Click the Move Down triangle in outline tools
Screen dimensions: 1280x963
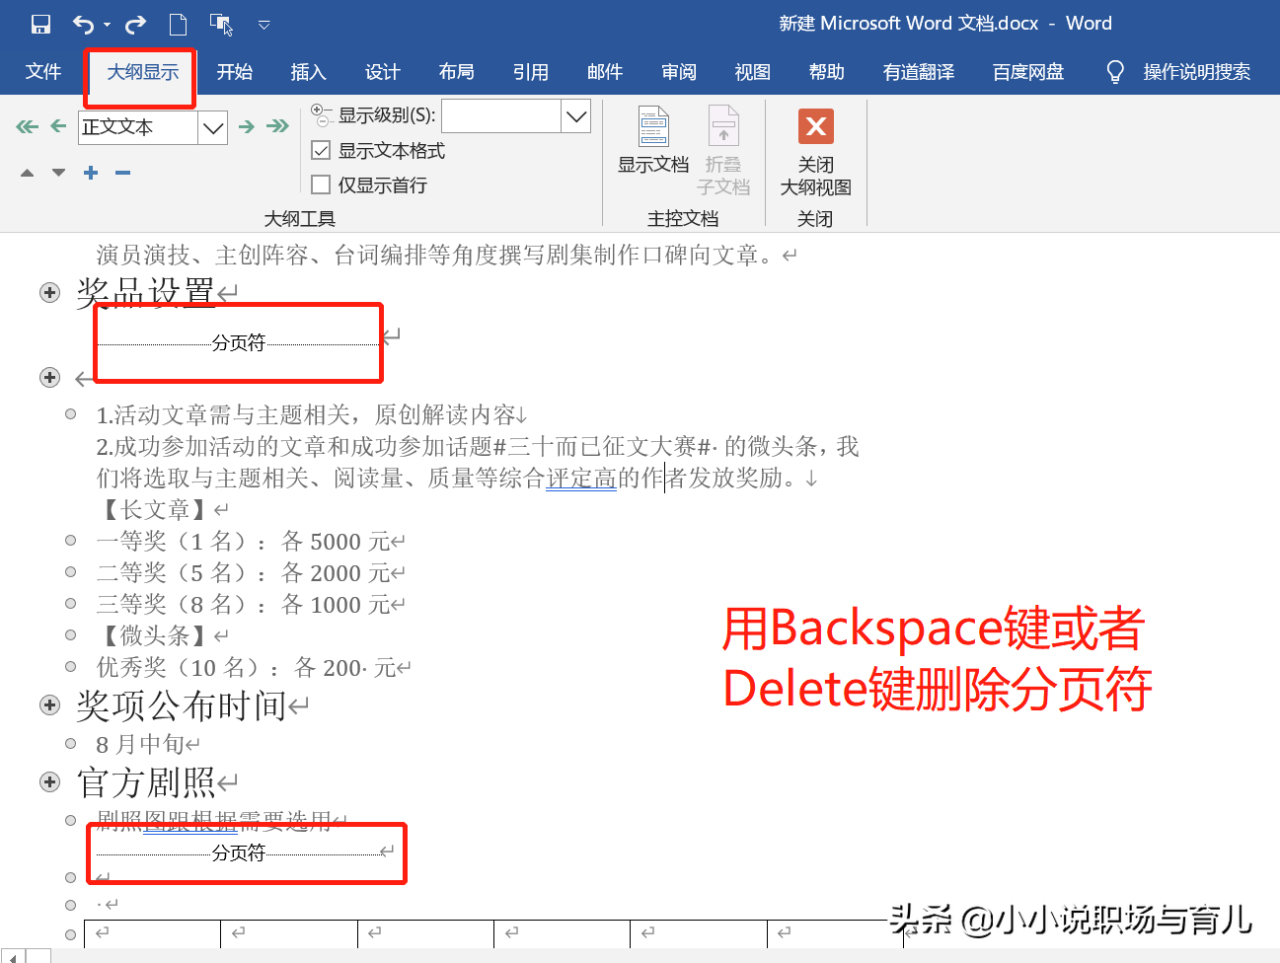pos(59,173)
